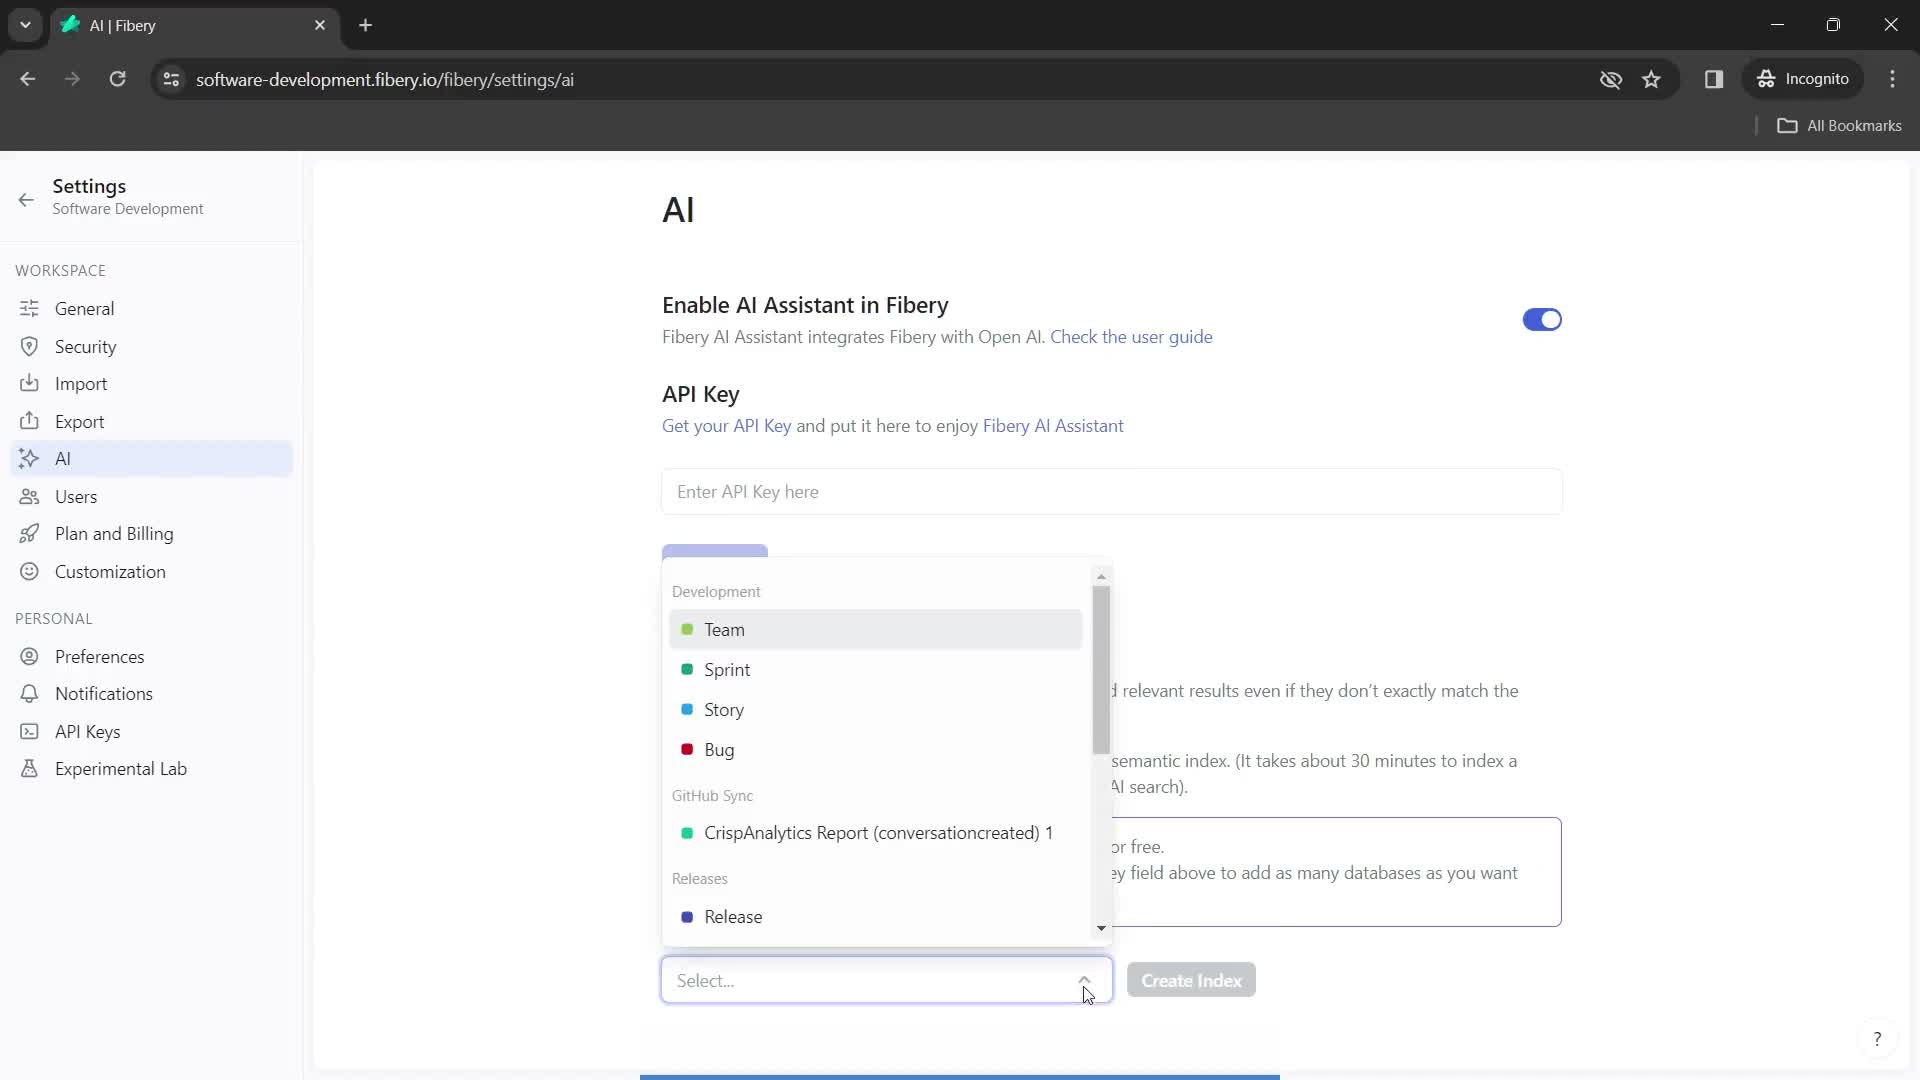Open the Get your API Key link
The image size is (1920, 1080).
727,426
